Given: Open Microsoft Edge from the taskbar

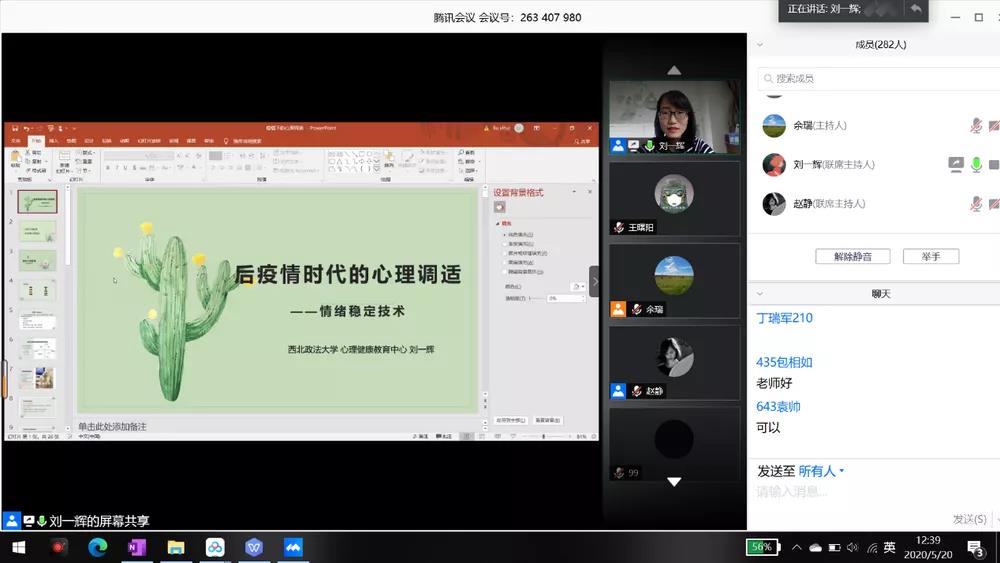Looking at the screenshot, I should 97,547.
